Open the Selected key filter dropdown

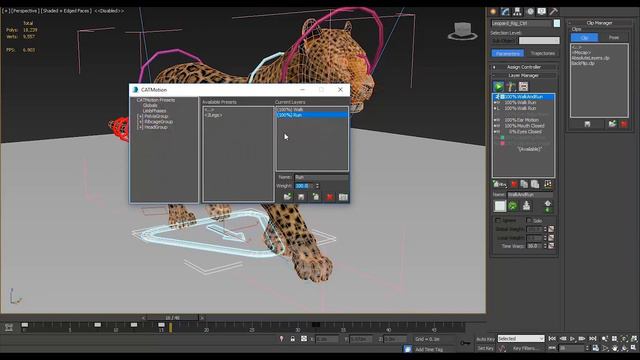pos(521,339)
